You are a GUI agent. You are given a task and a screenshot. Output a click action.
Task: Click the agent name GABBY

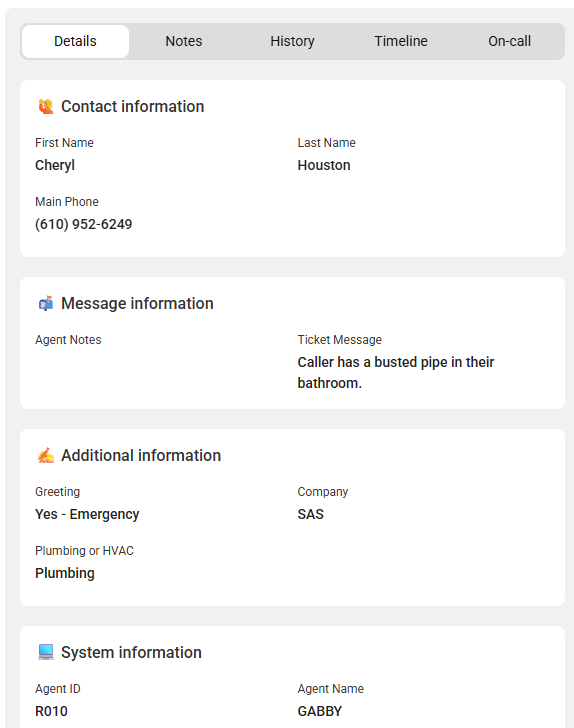point(320,711)
